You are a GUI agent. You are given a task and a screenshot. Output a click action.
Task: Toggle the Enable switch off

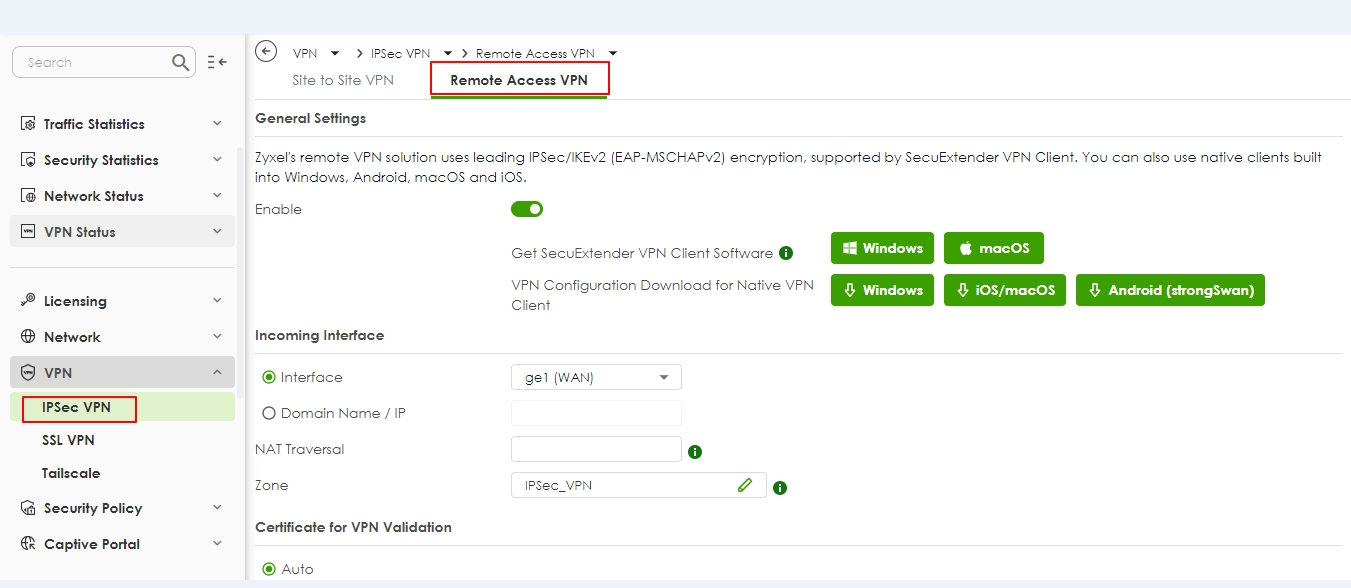tap(527, 209)
